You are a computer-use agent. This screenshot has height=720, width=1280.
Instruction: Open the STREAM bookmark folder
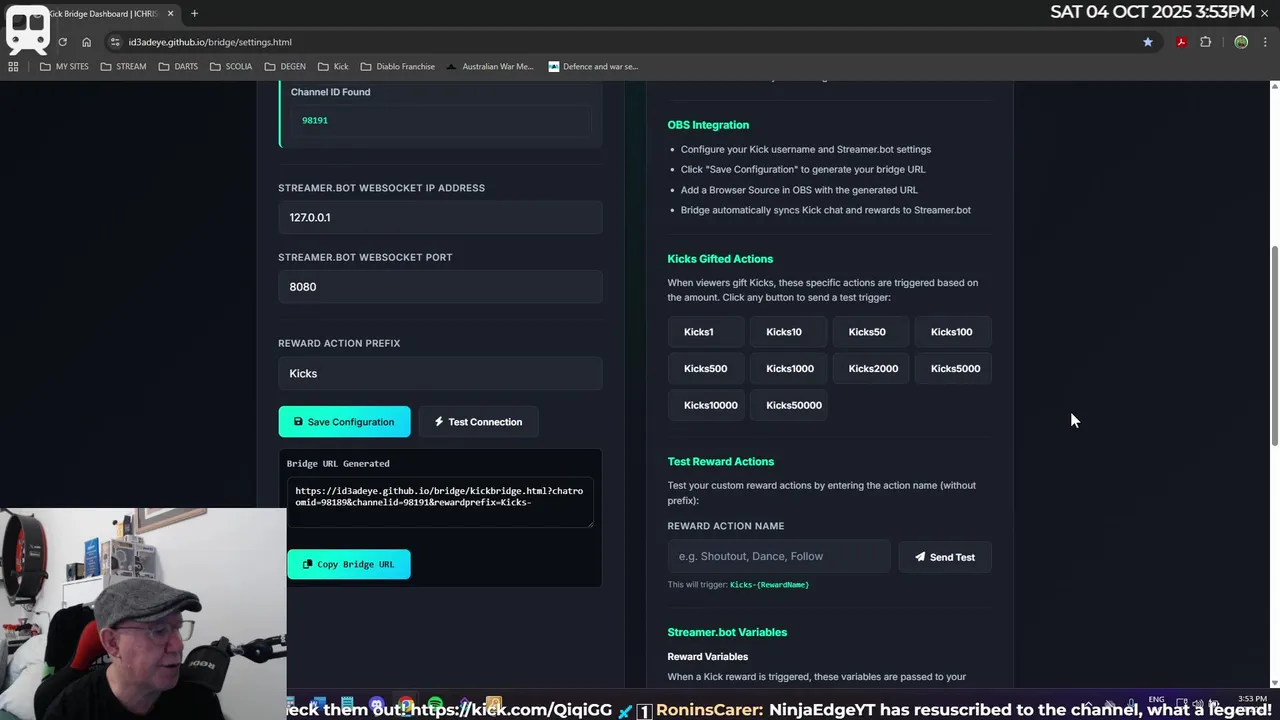[123, 67]
